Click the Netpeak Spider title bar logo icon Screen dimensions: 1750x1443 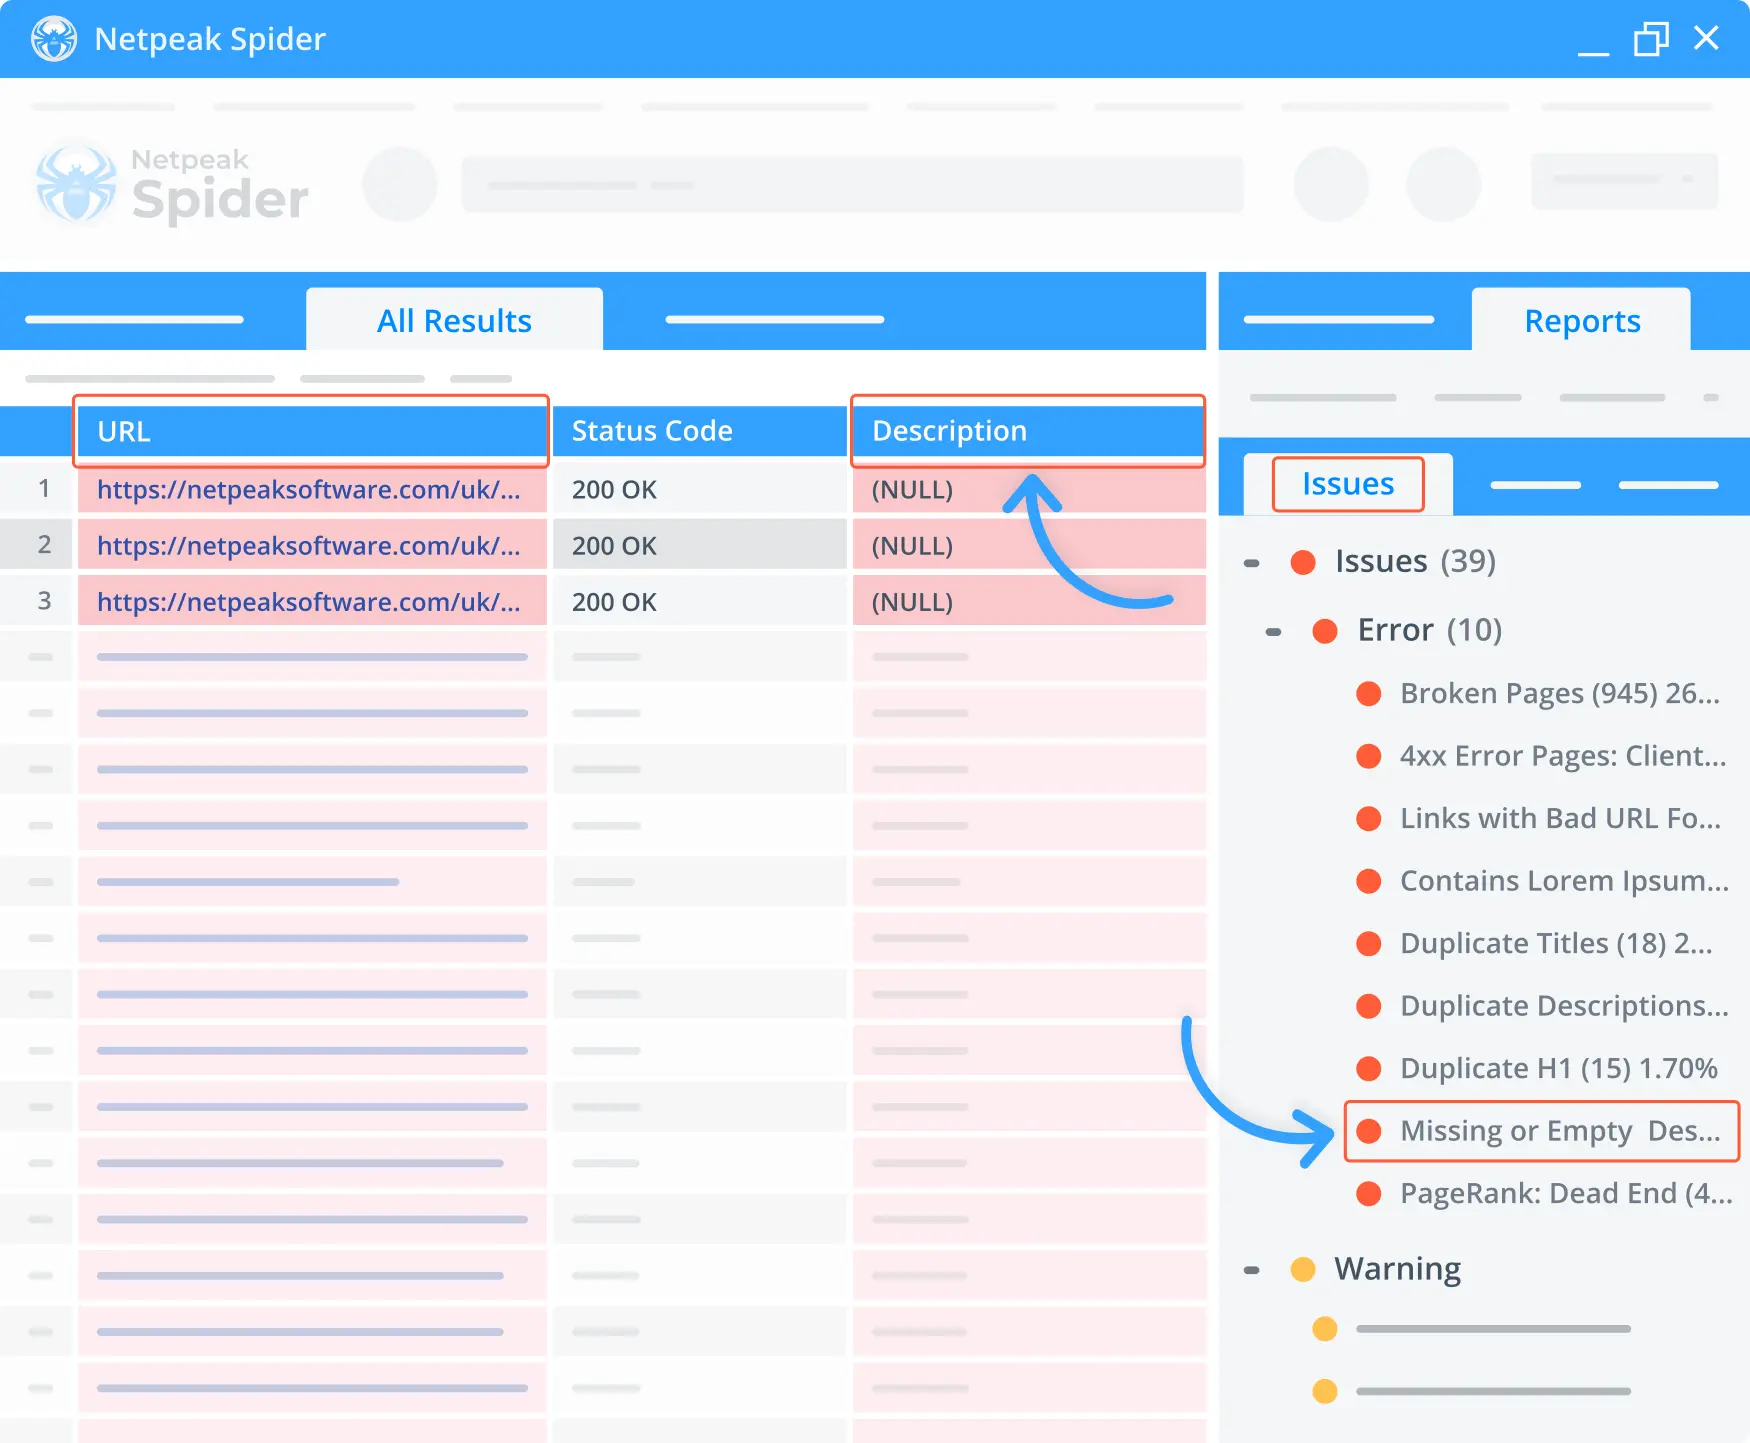pos(53,39)
